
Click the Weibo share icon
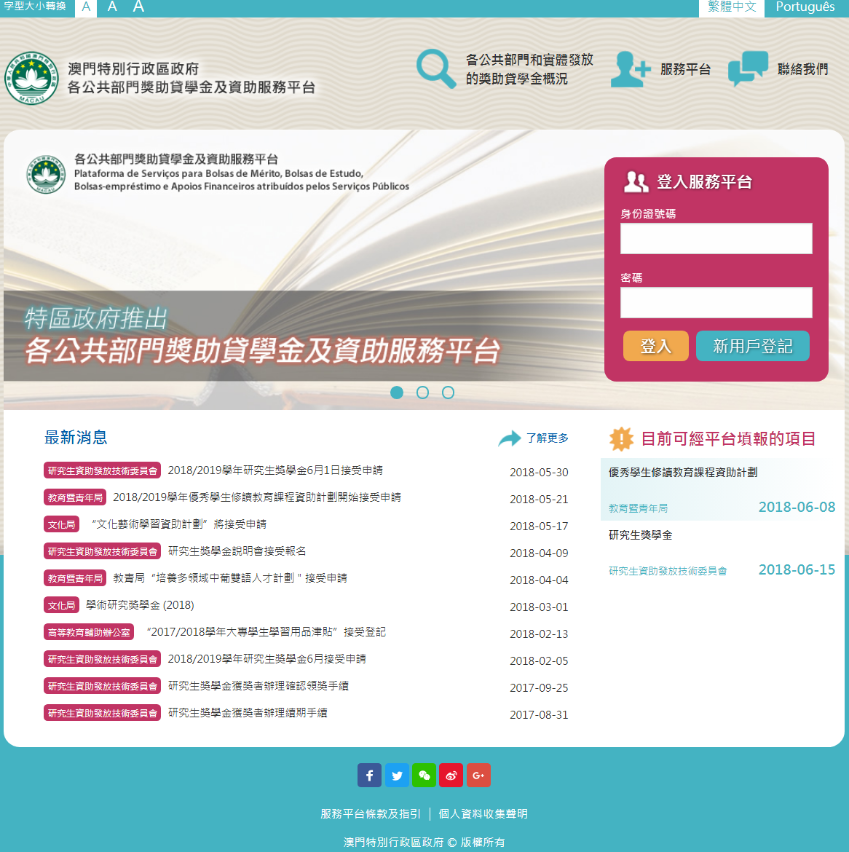451,775
